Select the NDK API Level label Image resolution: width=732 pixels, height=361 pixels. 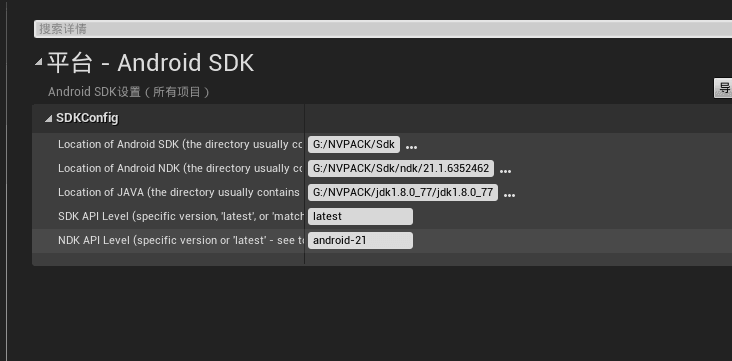point(180,241)
